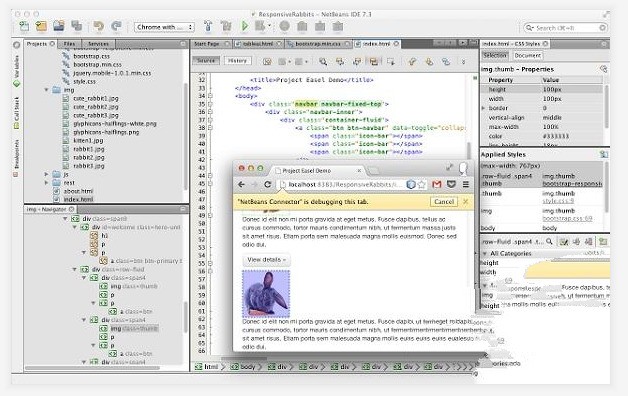628x396 pixels.
Task: Click the View details button
Action: coord(266,260)
